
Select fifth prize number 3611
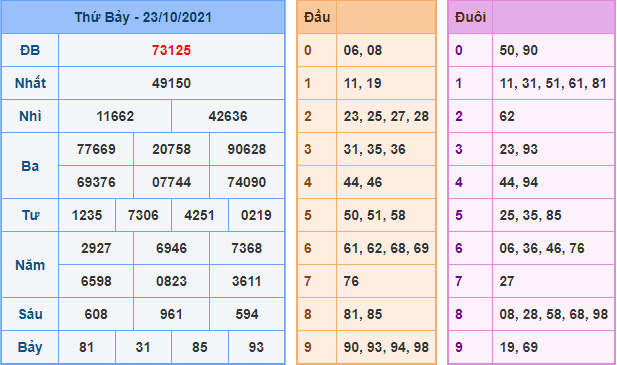[x=247, y=282]
